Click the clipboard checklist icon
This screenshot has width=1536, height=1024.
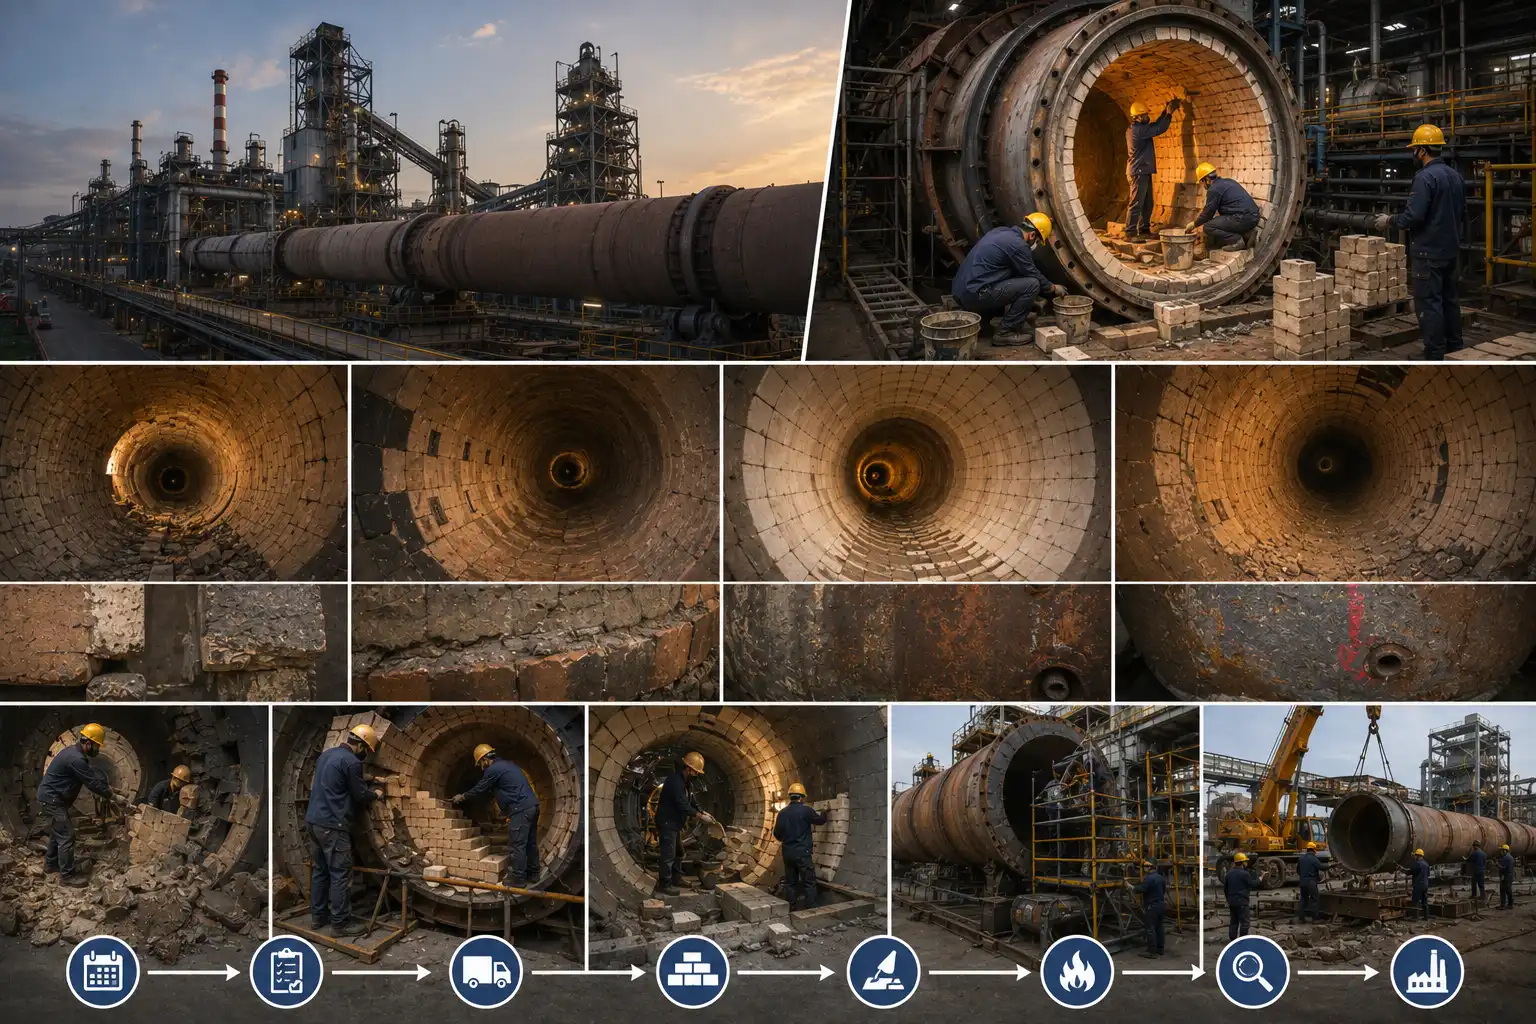click(x=287, y=972)
